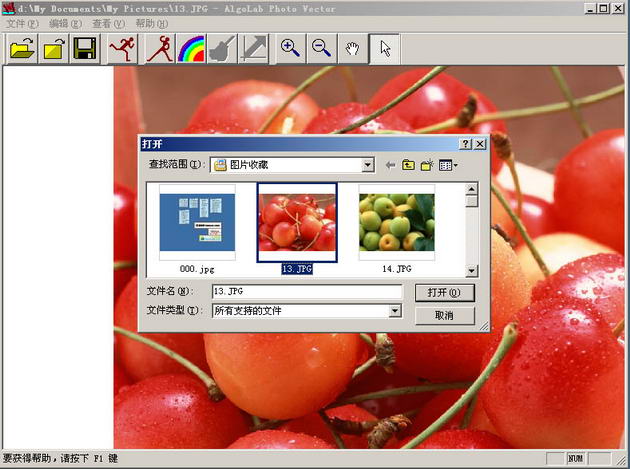This screenshot has height=469, width=630.
Task: Click the running man vectorize icon
Action: click(123, 49)
